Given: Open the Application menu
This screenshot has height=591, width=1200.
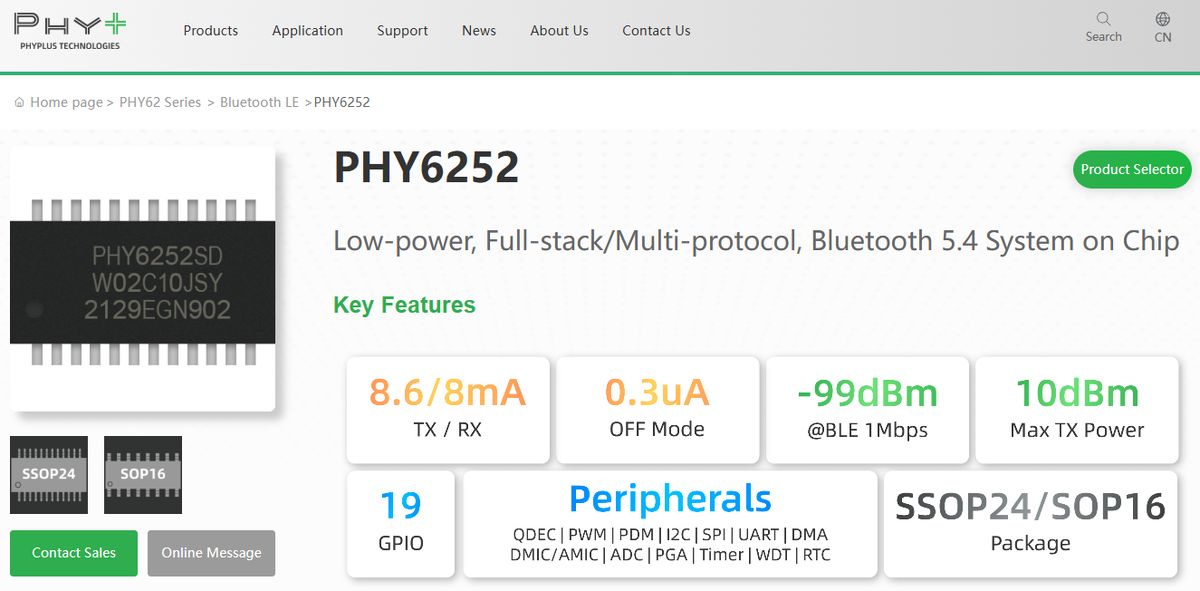Looking at the screenshot, I should click(x=307, y=31).
